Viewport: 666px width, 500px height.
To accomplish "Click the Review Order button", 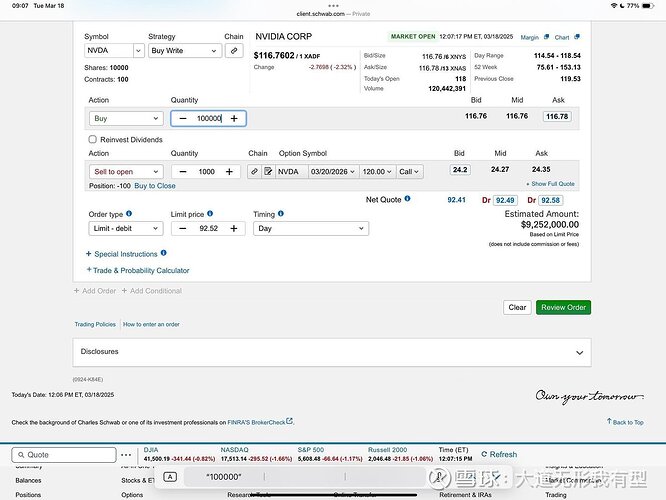I will coord(563,308).
